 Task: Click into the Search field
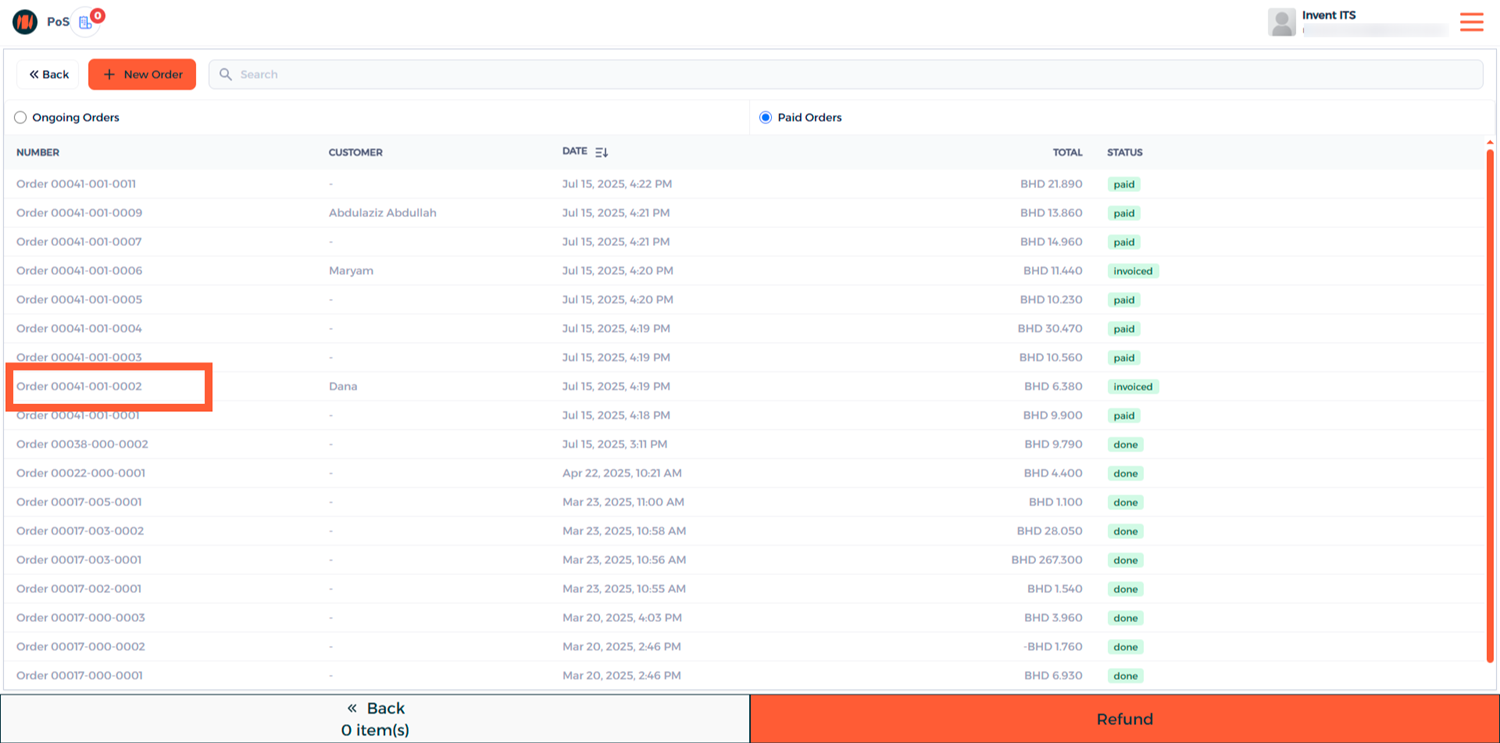coord(850,74)
